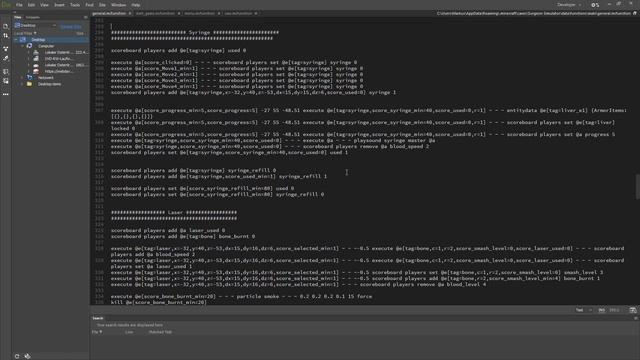Expand the Network tree node

(x=22, y=78)
